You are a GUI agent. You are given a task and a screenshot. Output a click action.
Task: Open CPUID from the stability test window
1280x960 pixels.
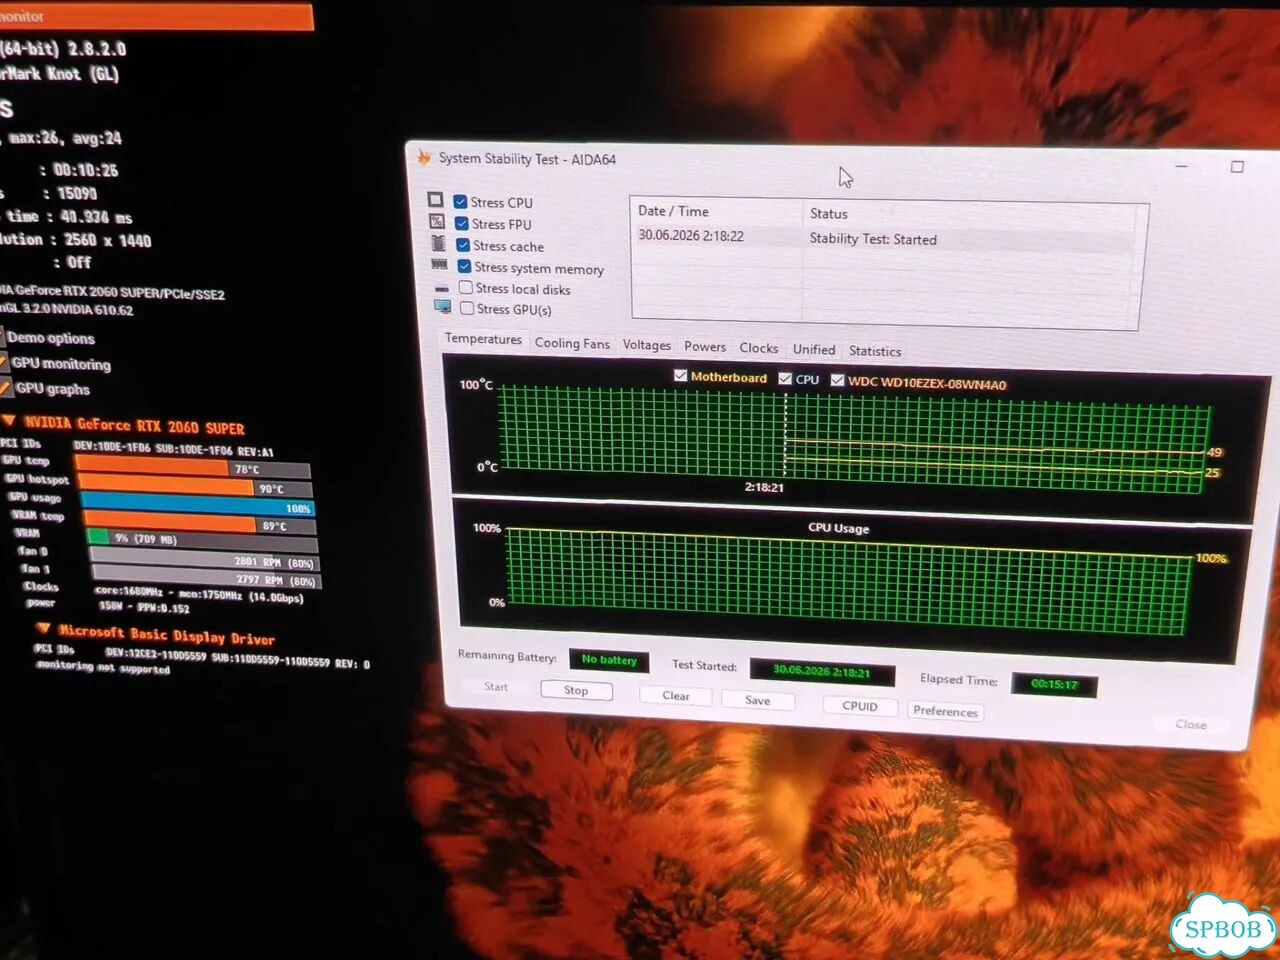tap(860, 706)
